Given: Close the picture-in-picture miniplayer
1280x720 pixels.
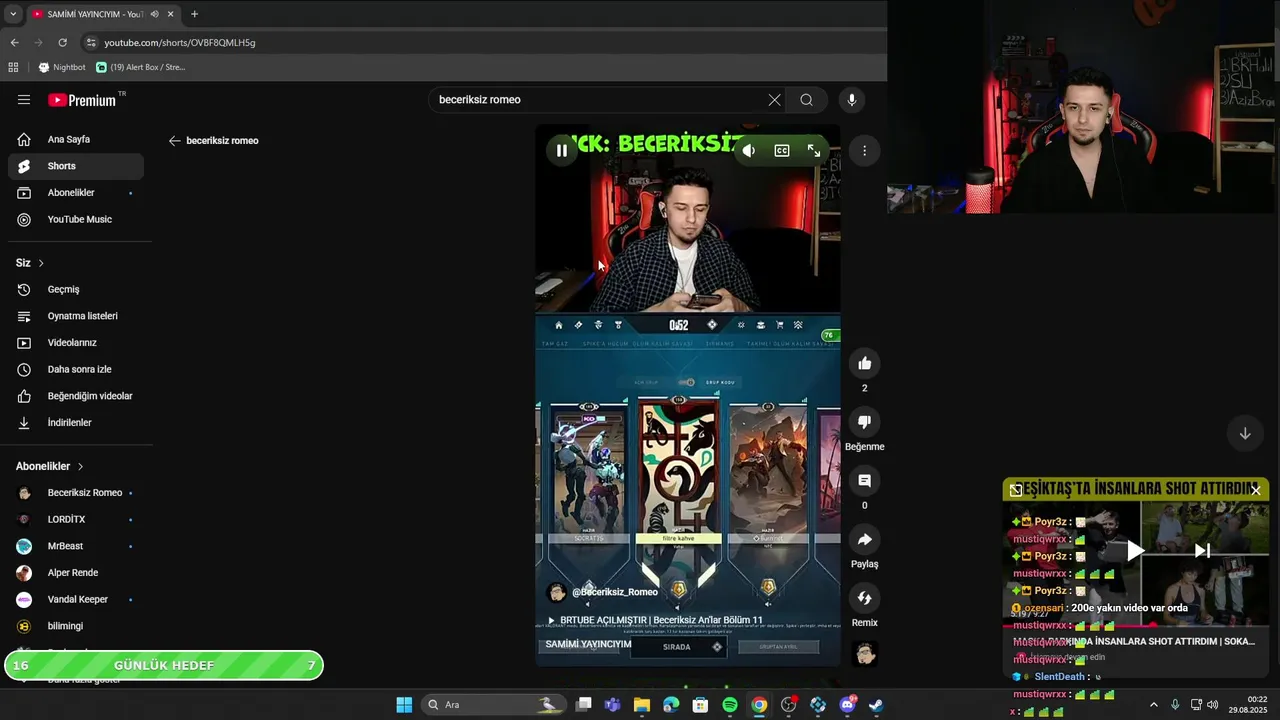Looking at the screenshot, I should (1256, 490).
